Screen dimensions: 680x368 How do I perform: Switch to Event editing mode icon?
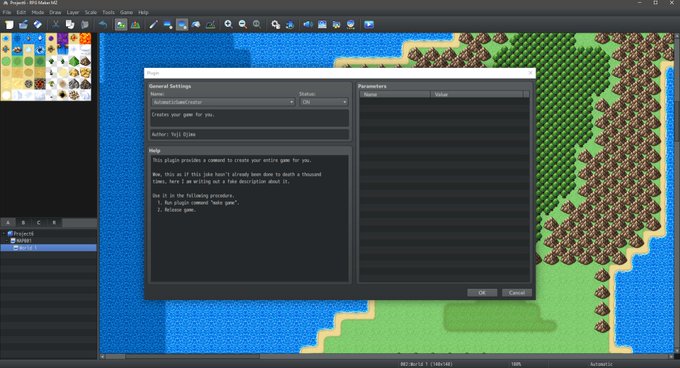135,24
